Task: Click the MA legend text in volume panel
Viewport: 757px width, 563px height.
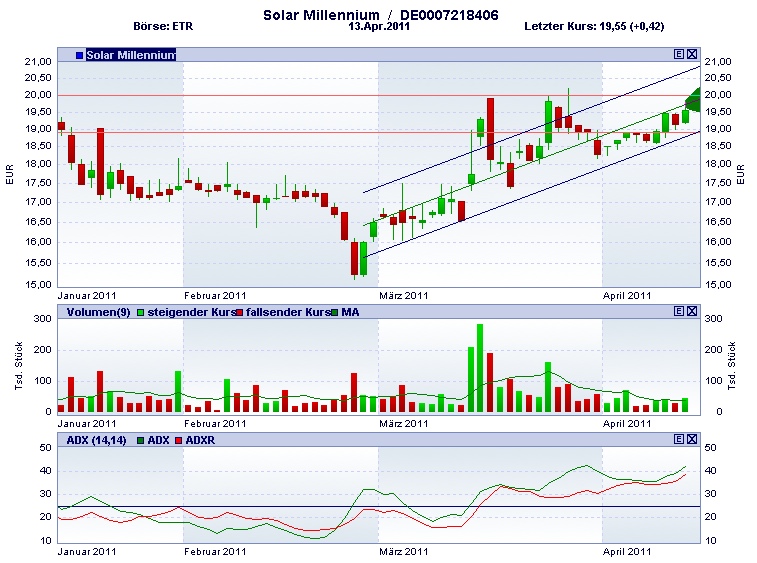Action: (x=350, y=312)
